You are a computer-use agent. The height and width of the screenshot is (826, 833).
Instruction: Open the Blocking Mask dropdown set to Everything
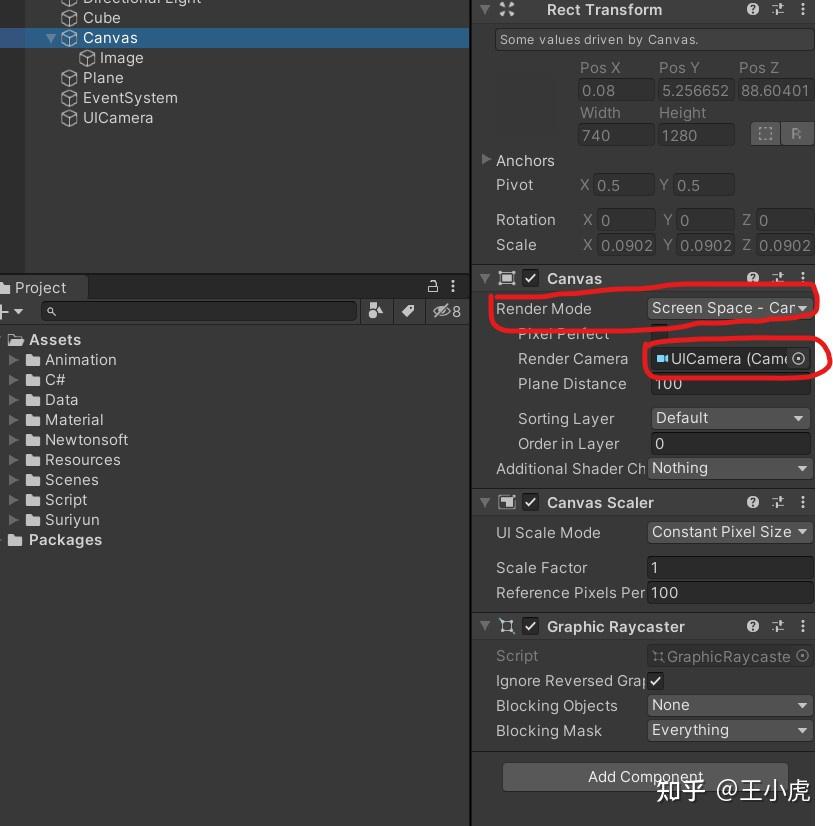pyautogui.click(x=729, y=730)
